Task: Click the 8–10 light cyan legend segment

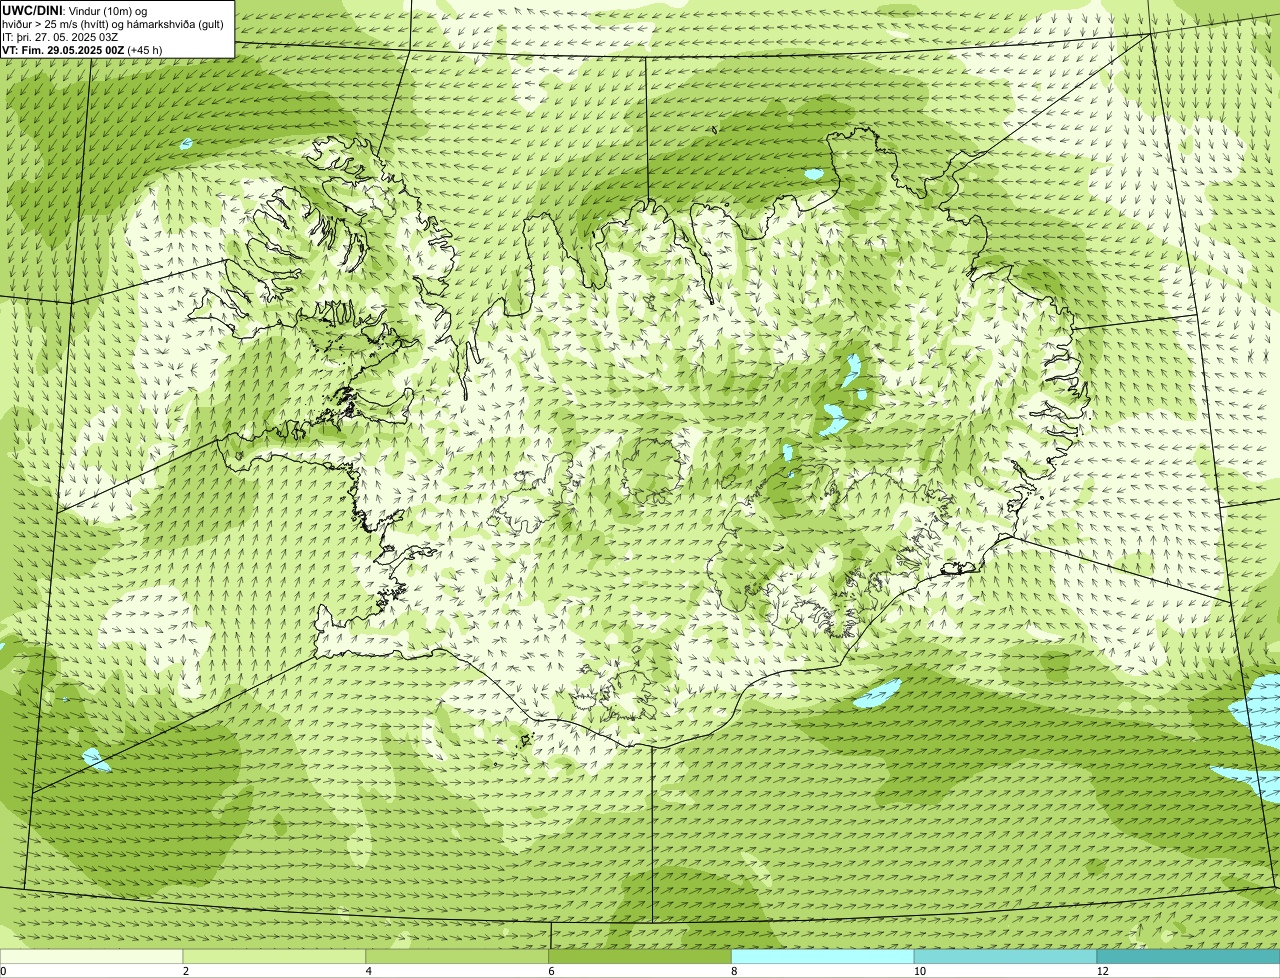Action: pos(823,957)
